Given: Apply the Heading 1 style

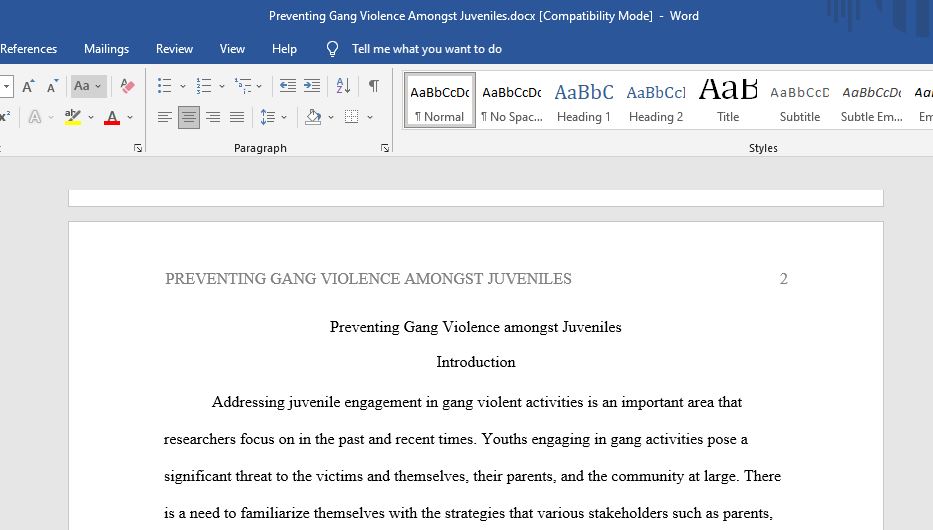Looking at the screenshot, I should coord(584,101).
